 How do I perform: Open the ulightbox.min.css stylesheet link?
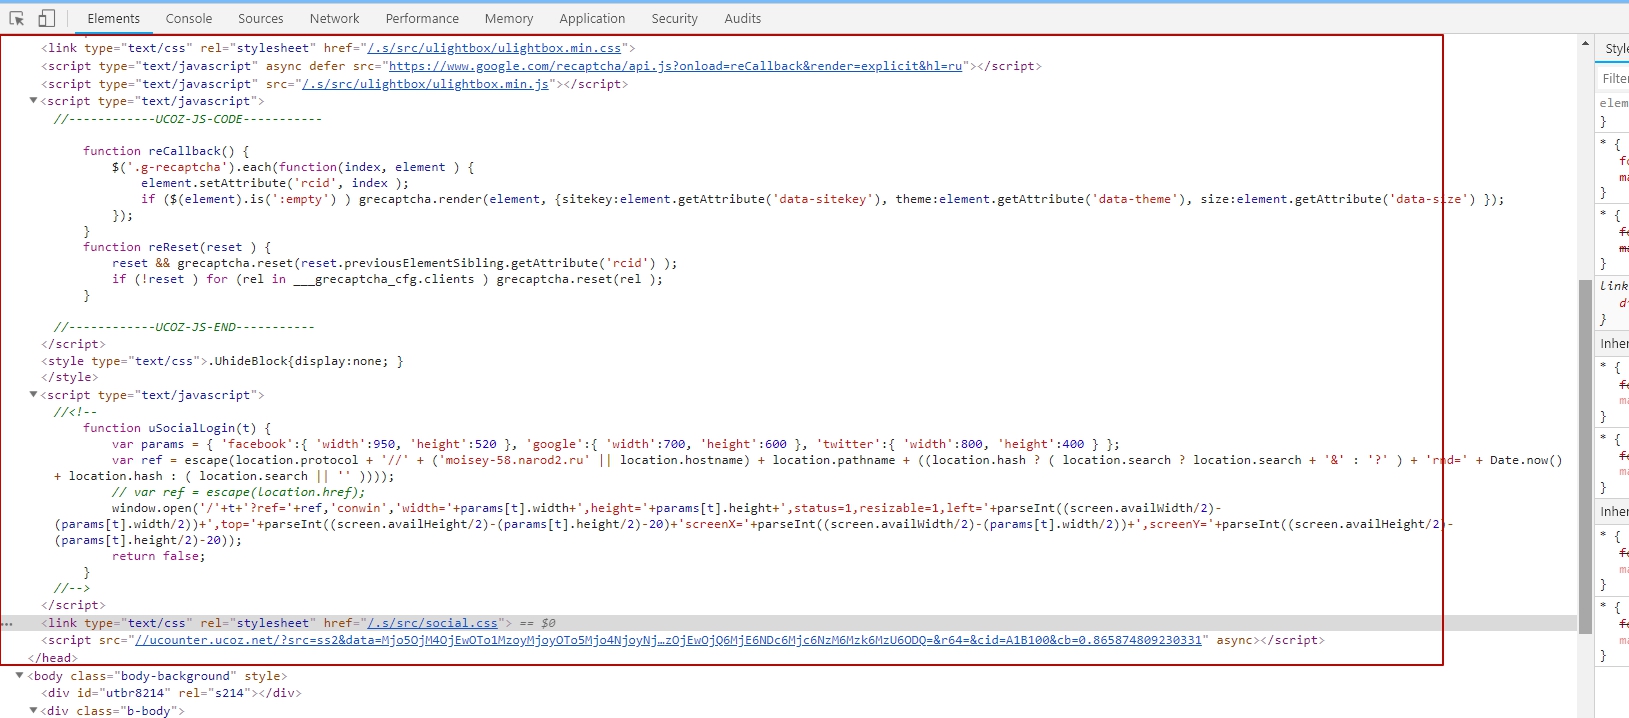(494, 48)
